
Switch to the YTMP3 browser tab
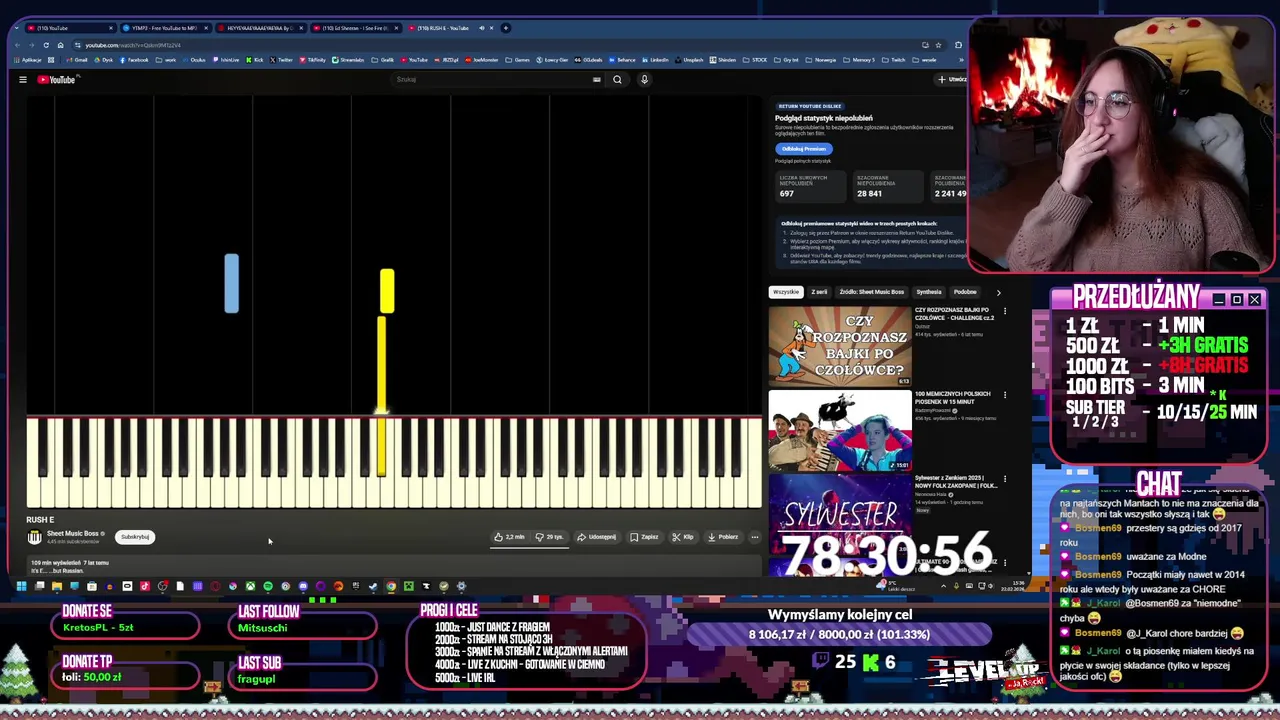pos(165,28)
